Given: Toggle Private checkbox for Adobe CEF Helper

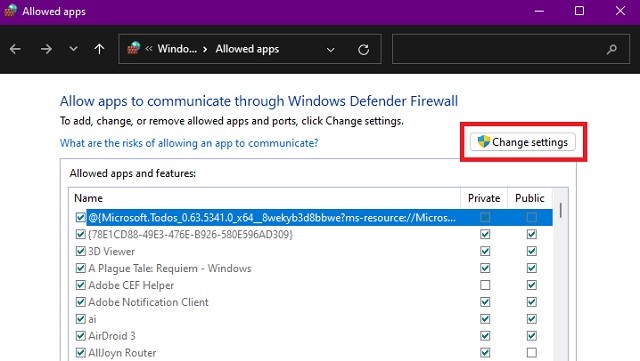Looking at the screenshot, I should (x=485, y=285).
